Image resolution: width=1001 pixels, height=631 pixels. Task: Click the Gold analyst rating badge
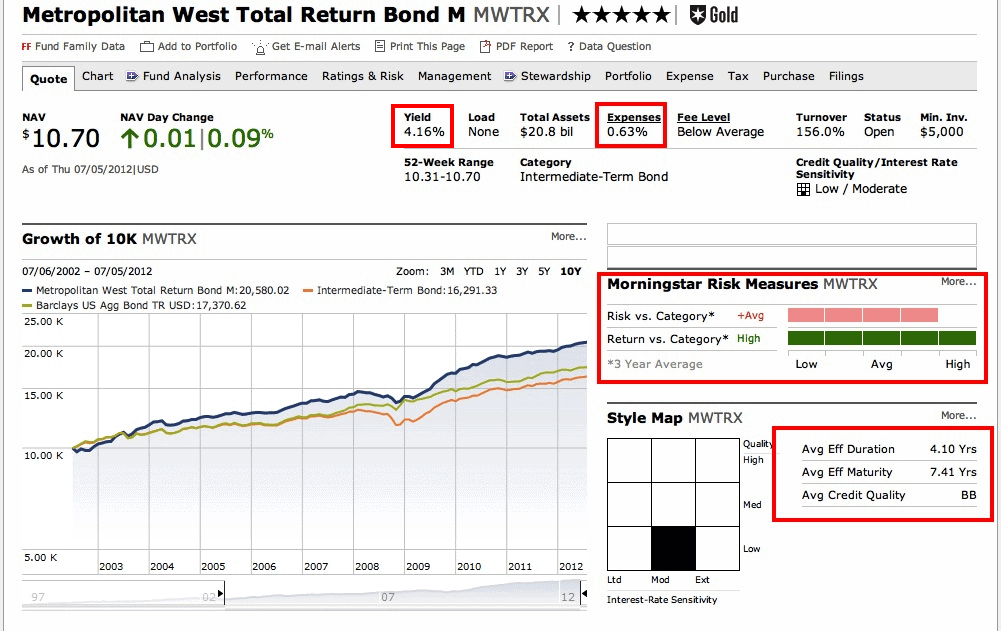pos(714,15)
